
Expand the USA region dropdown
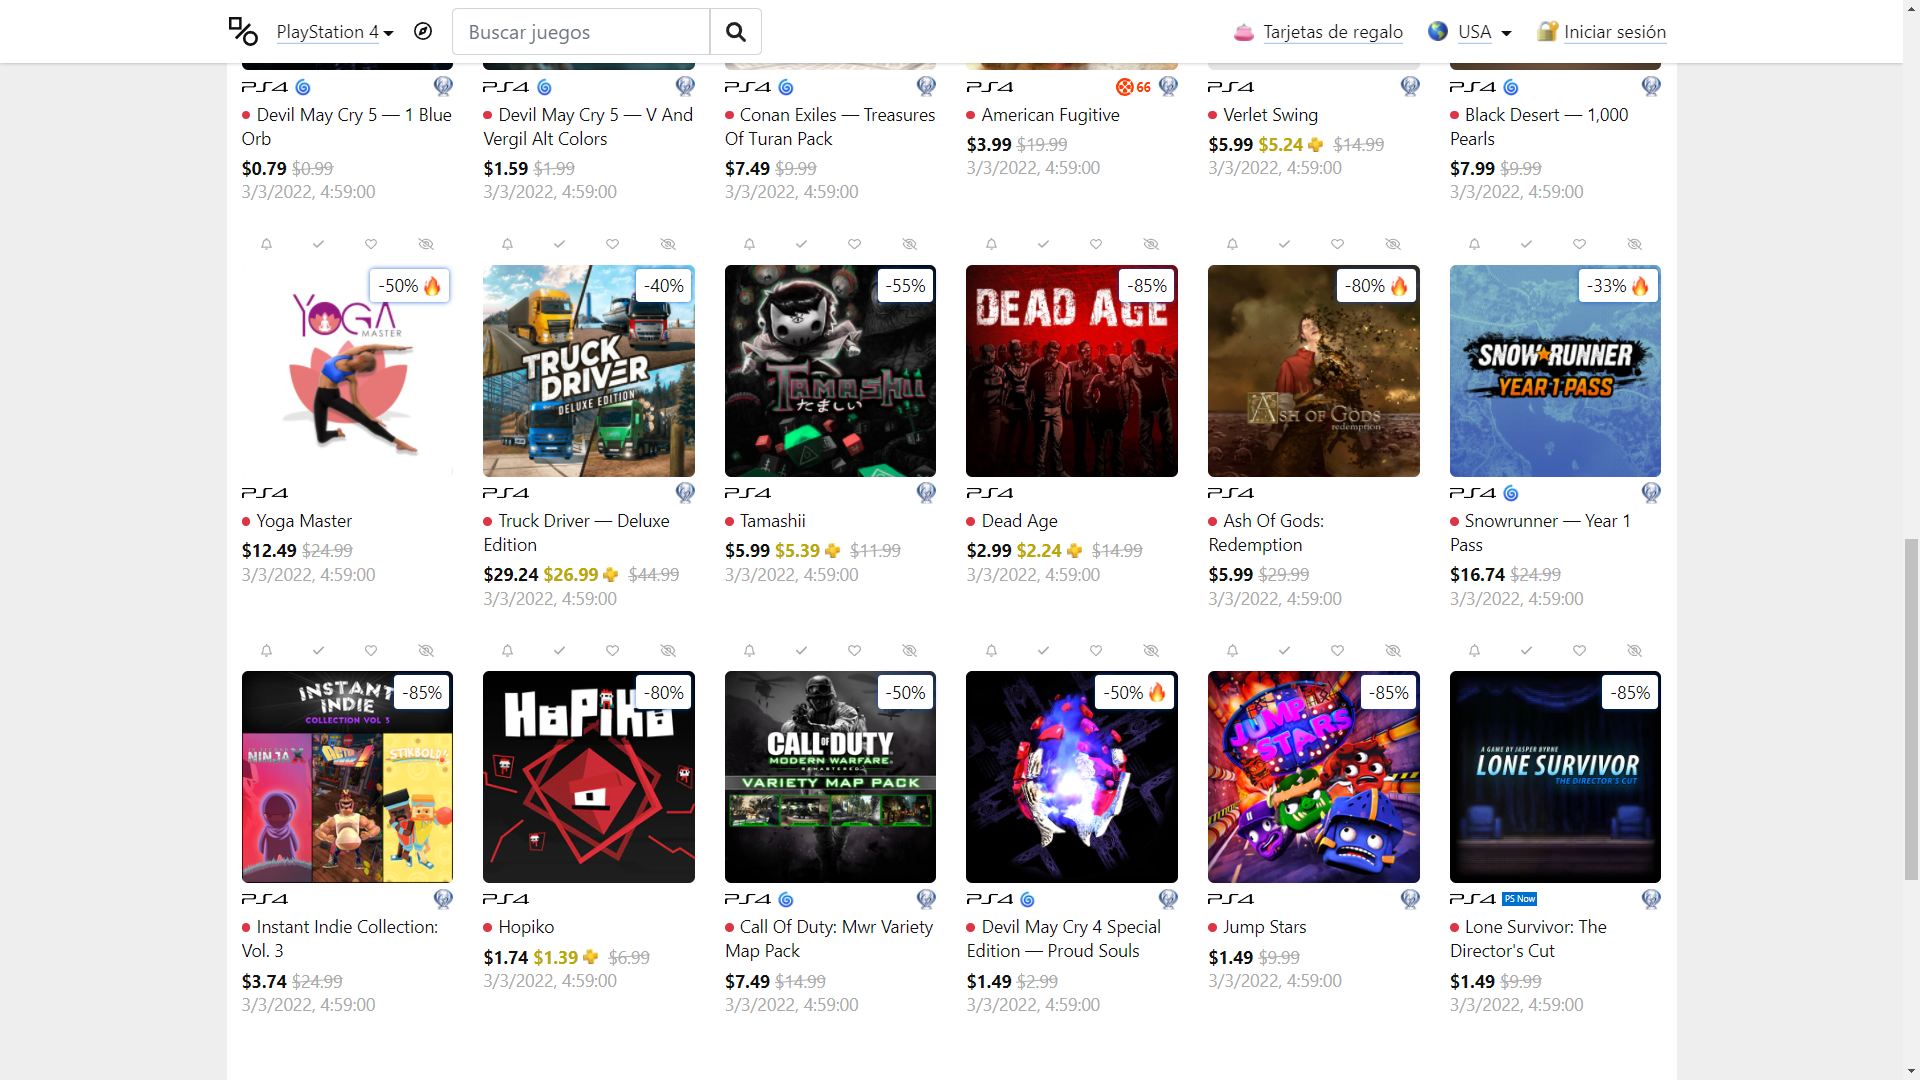point(1469,32)
